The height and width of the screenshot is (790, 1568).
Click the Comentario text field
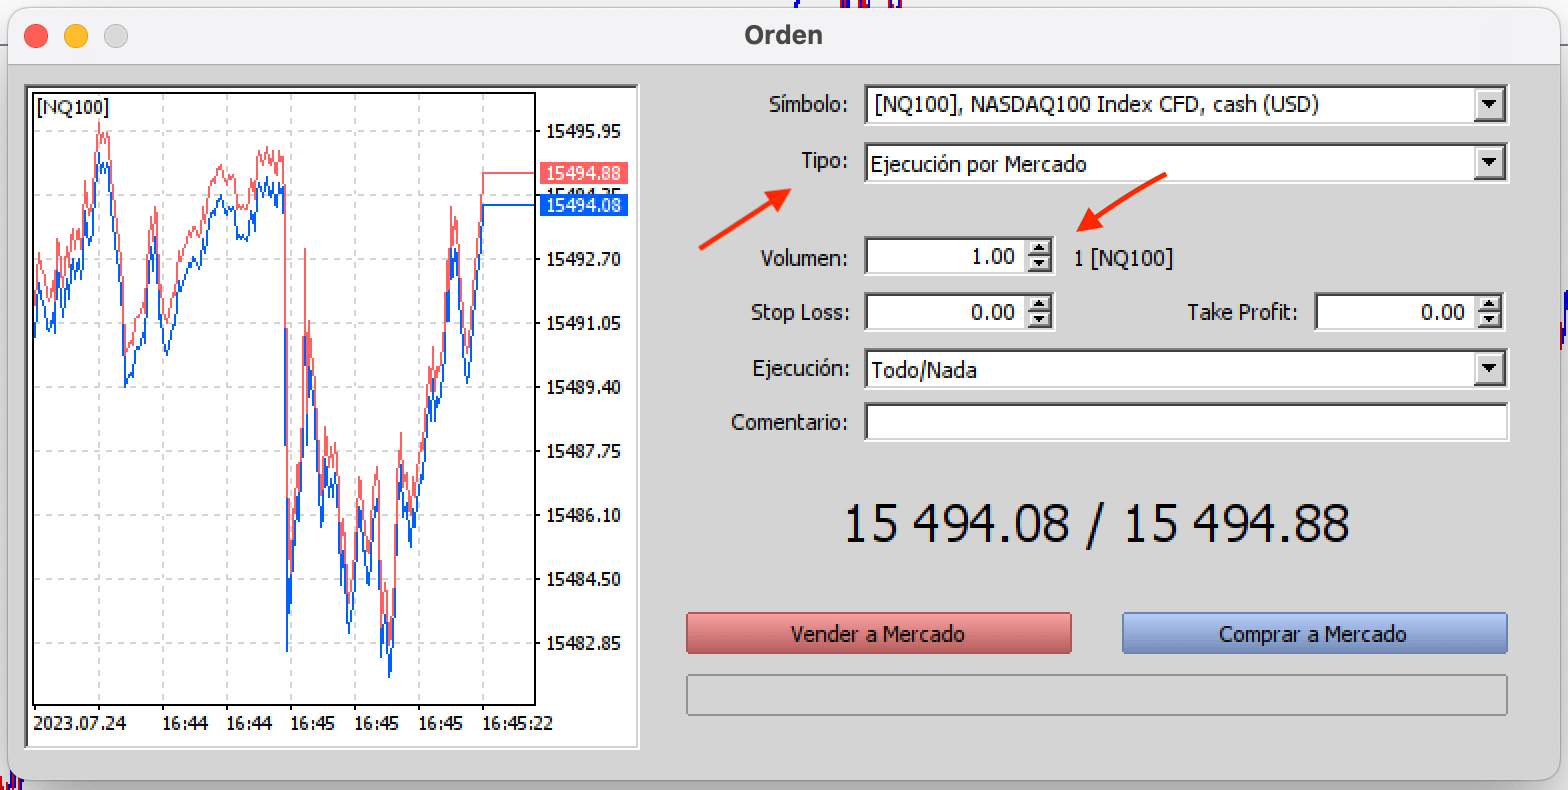click(1186, 422)
